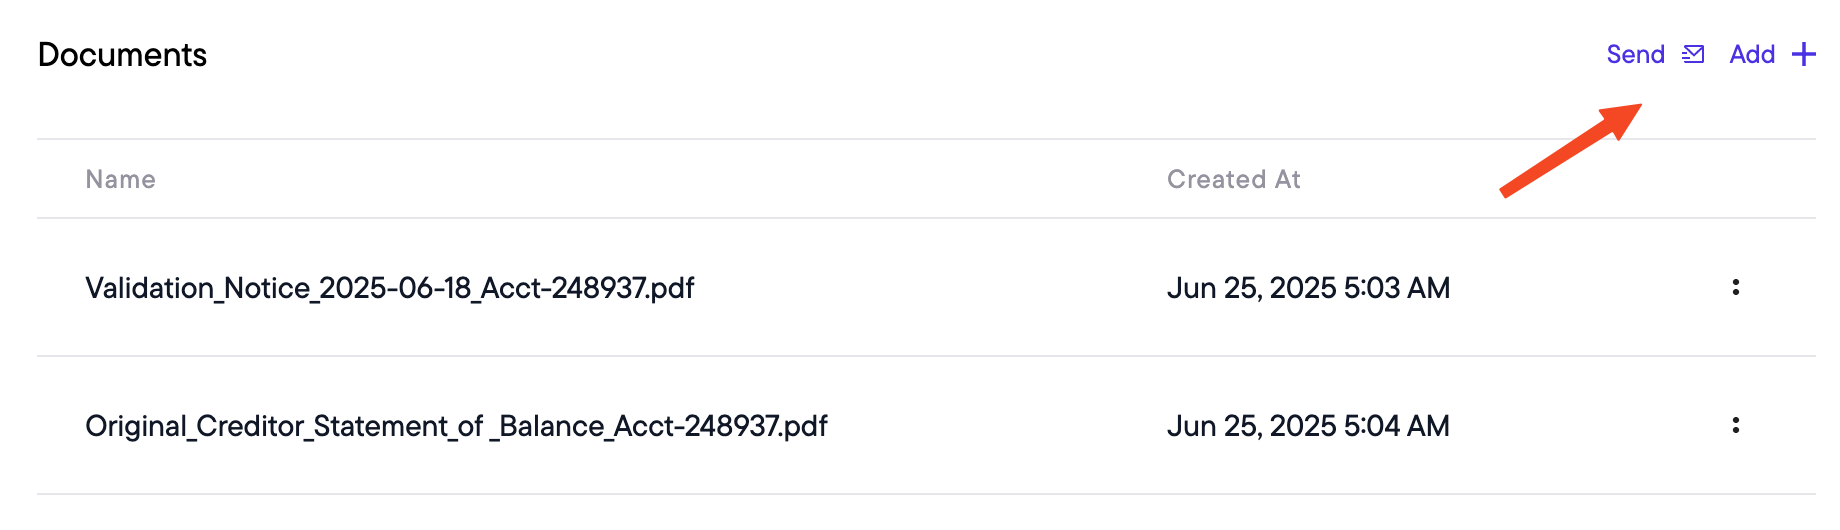
Task: Select the Validation Notice row's empty middle area
Action: [x=930, y=288]
